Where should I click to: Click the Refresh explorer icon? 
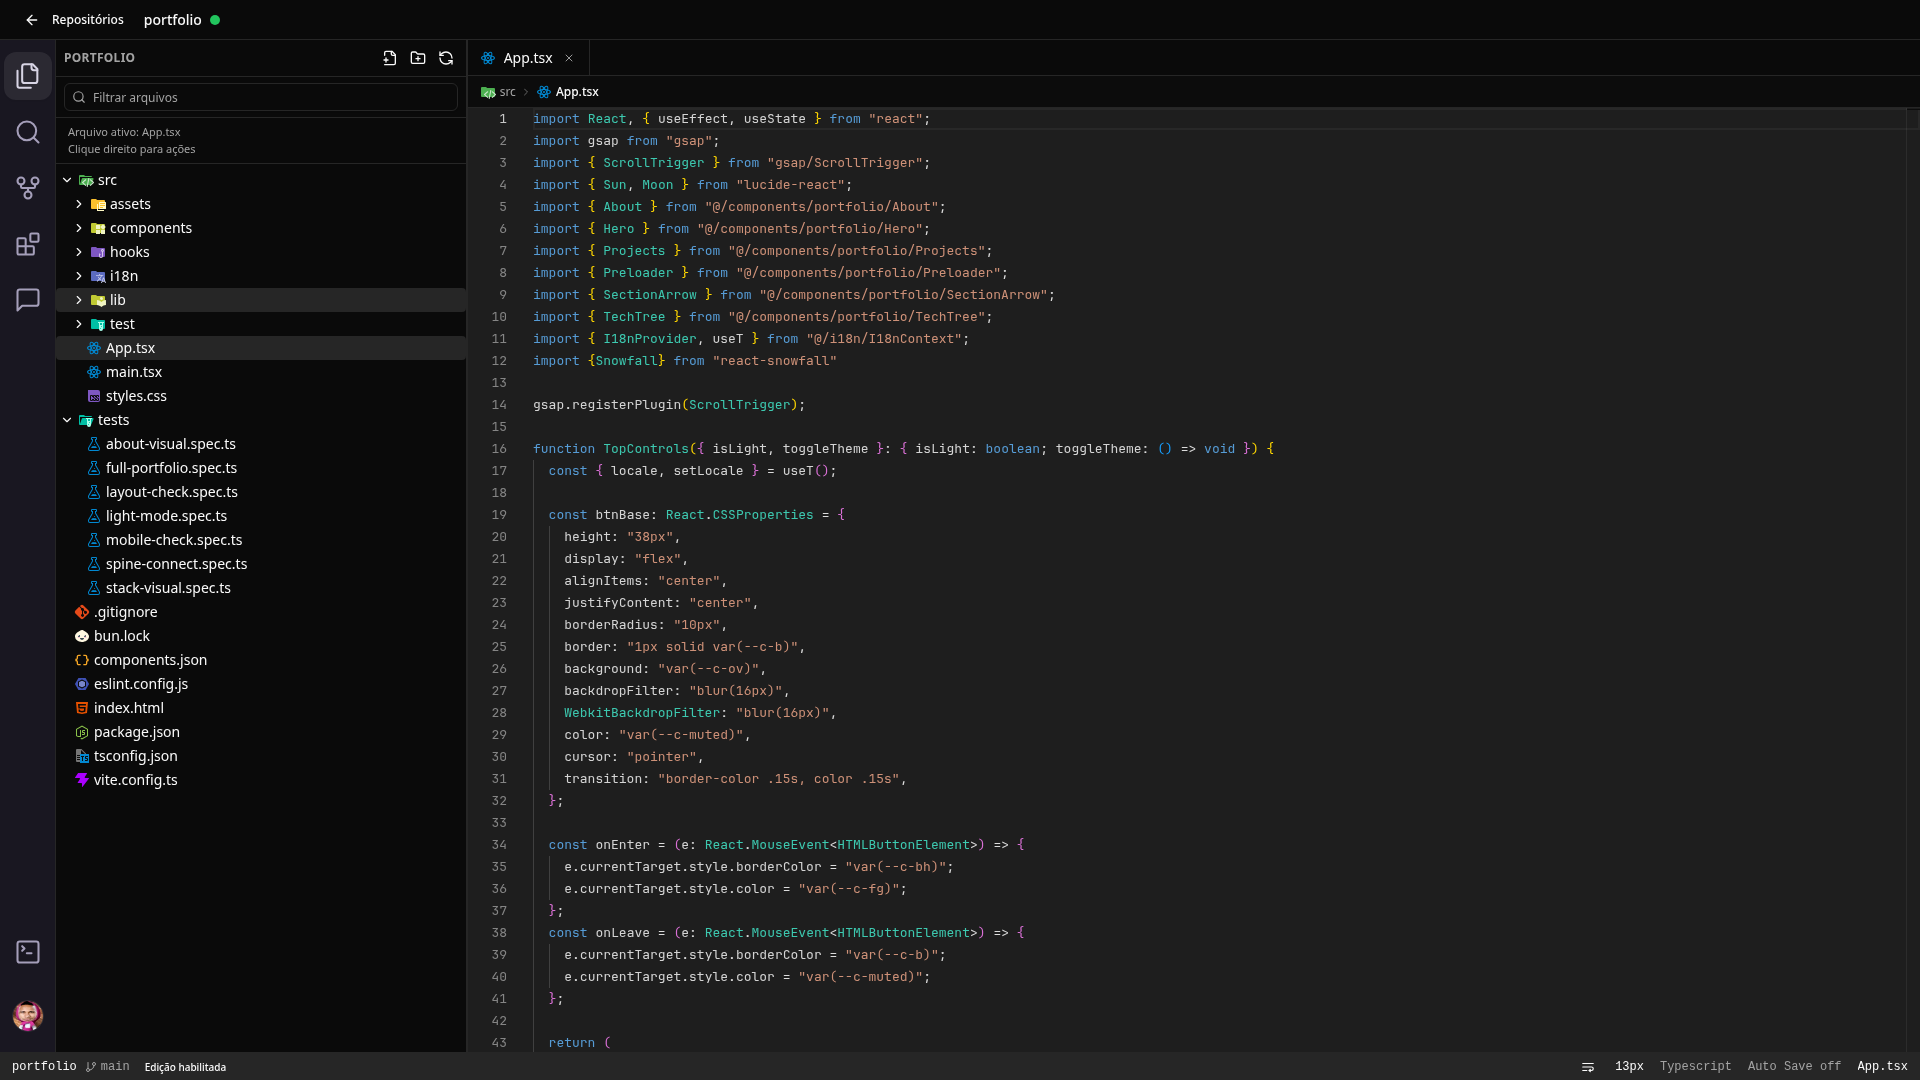446,58
